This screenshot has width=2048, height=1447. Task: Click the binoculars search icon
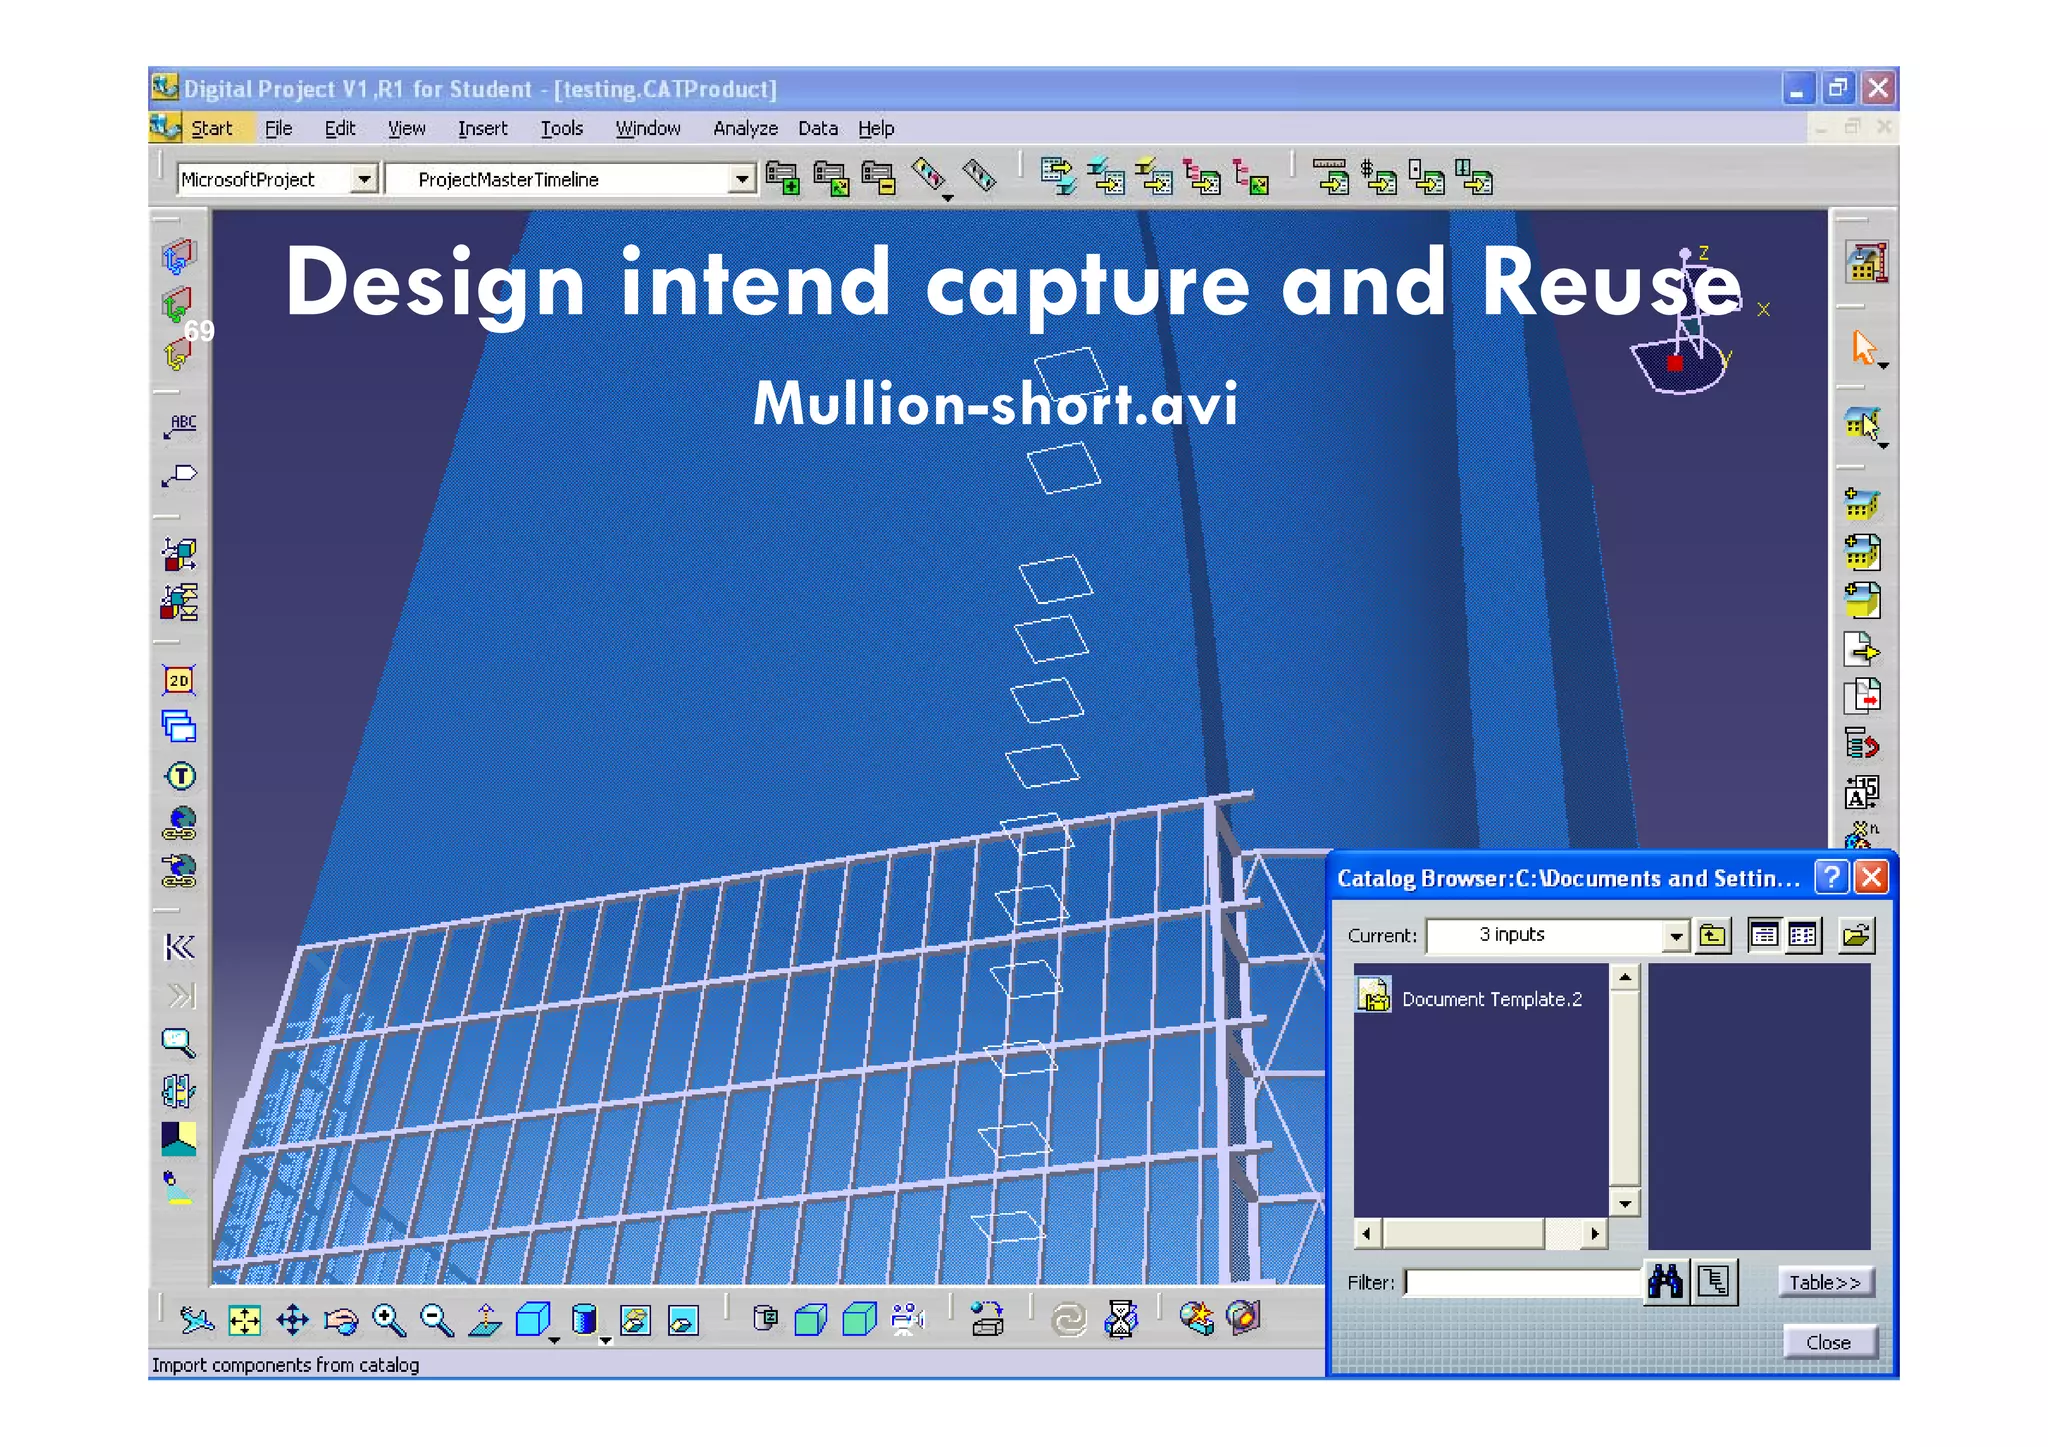(1666, 1282)
